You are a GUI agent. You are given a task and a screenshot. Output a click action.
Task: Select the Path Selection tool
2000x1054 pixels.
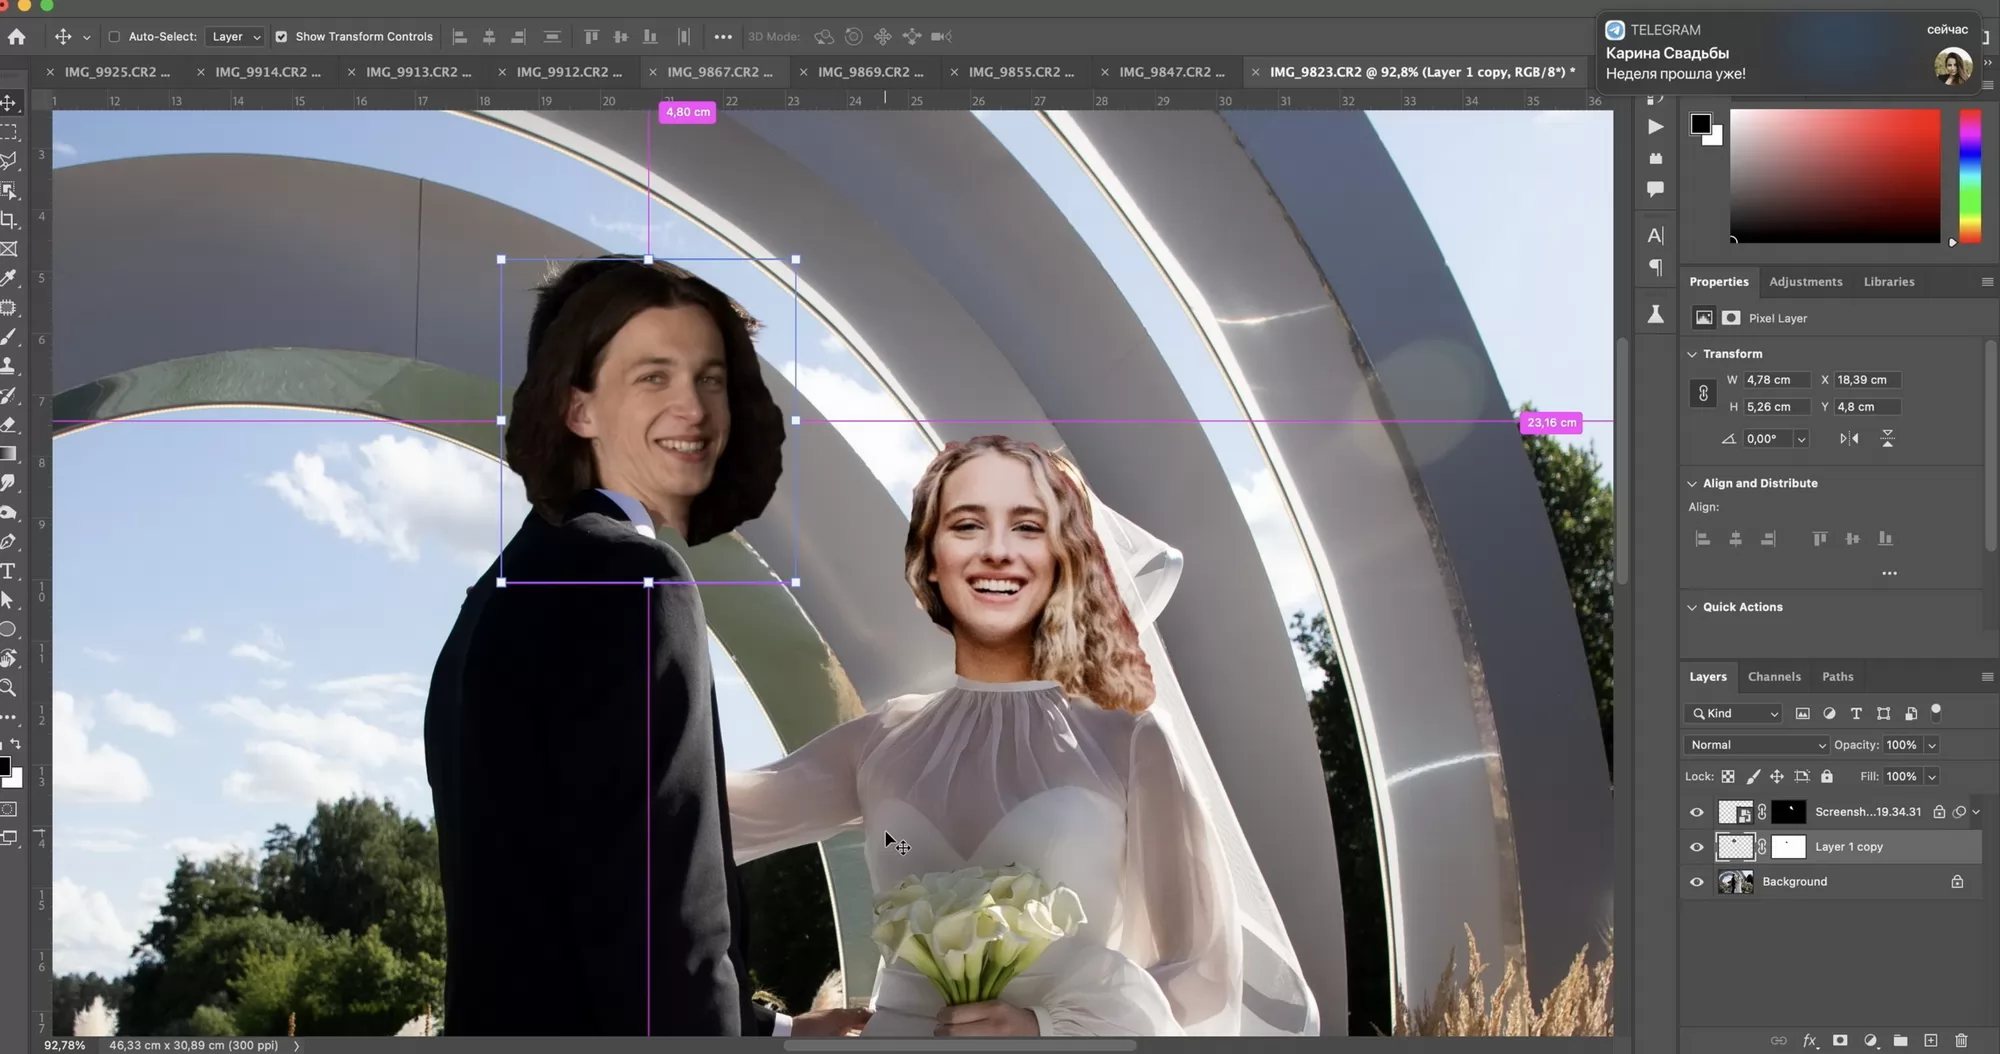tap(9, 600)
